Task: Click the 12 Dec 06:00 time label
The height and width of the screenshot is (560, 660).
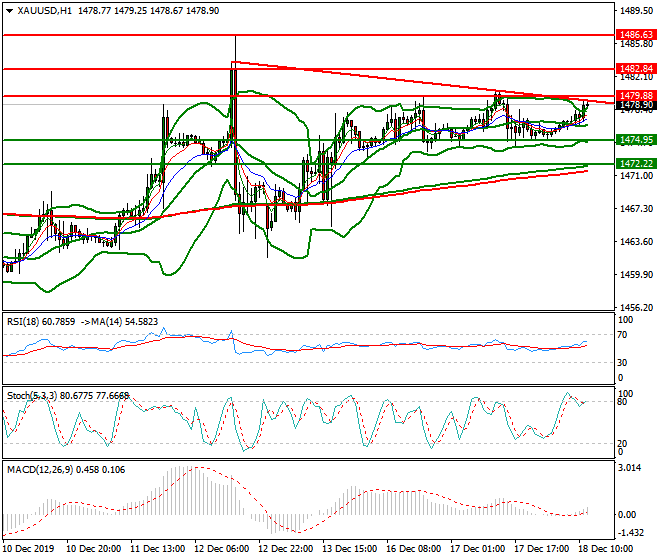Action: [221, 549]
